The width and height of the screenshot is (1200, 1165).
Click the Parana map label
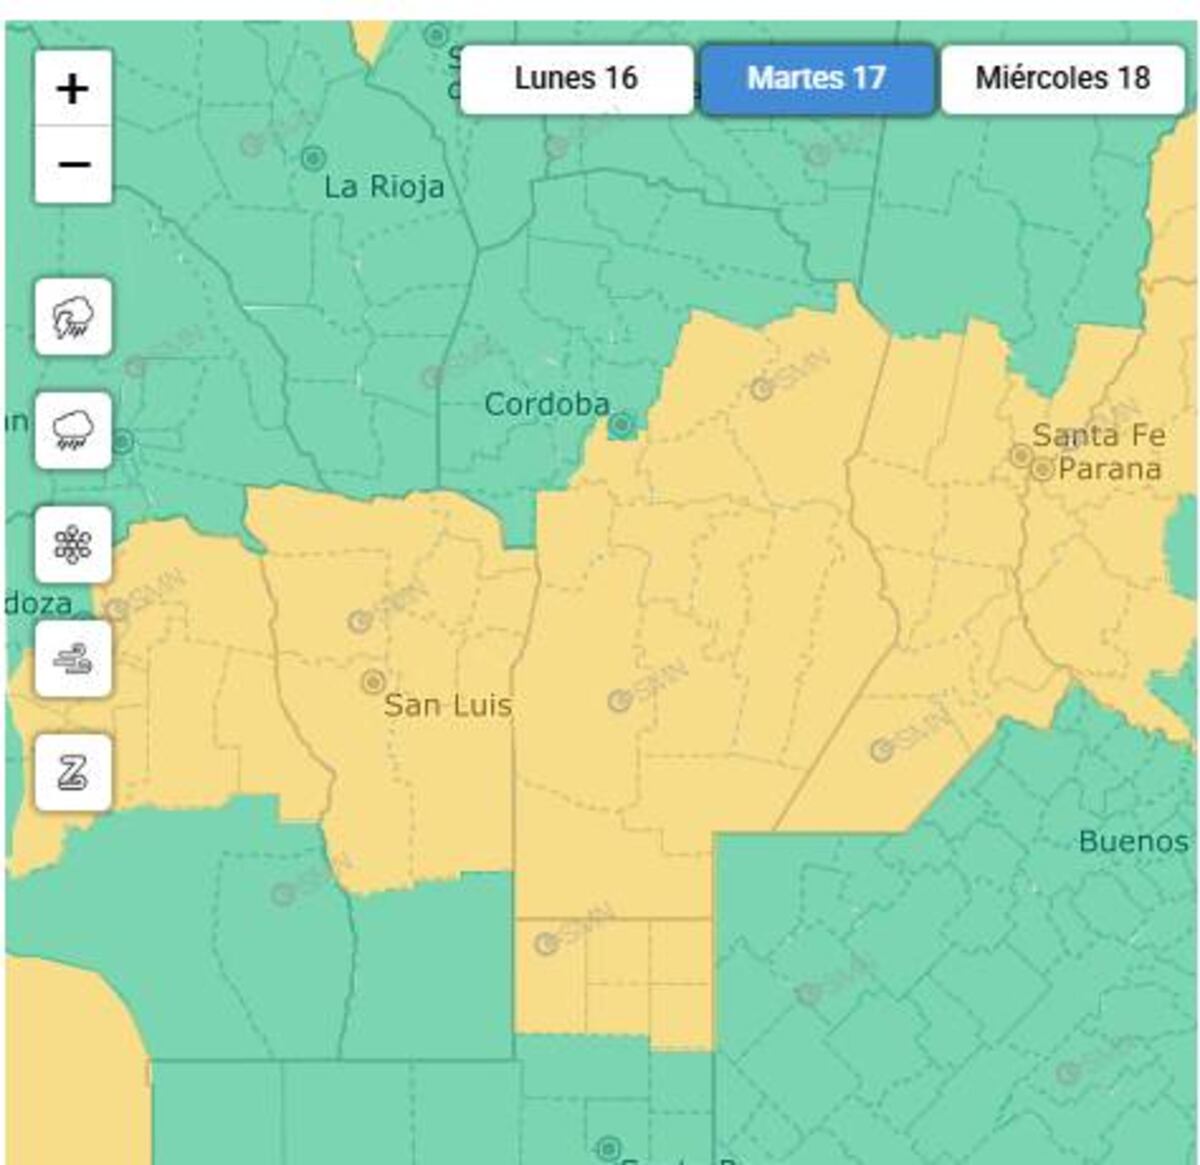pyautogui.click(x=1110, y=469)
